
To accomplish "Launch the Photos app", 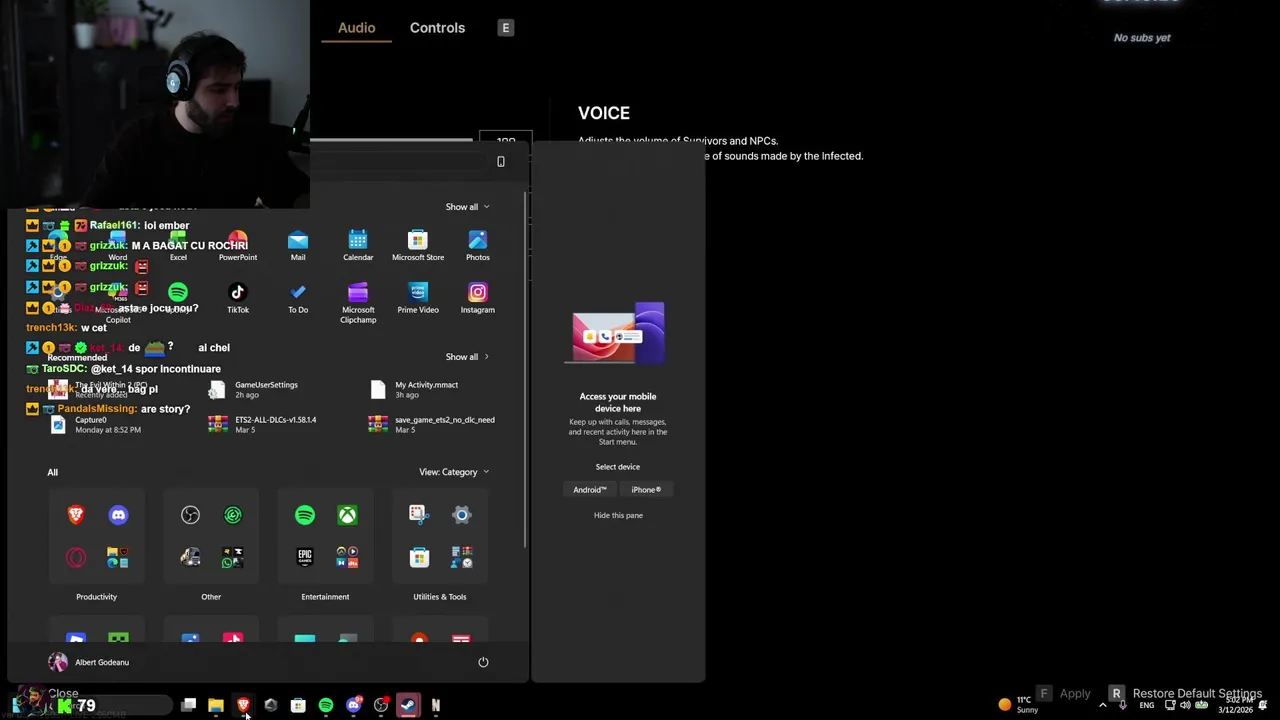I will pos(478,245).
